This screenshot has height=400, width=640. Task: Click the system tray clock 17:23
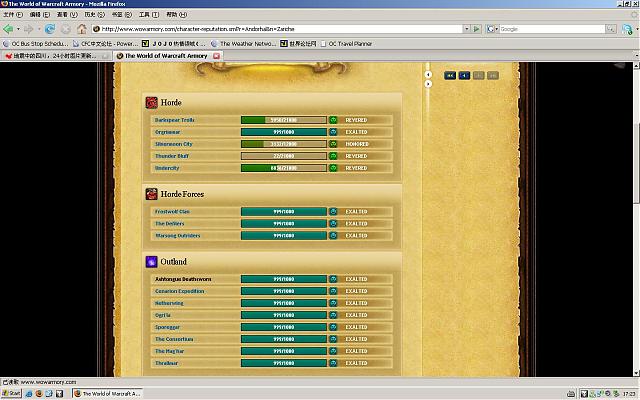coord(629,394)
